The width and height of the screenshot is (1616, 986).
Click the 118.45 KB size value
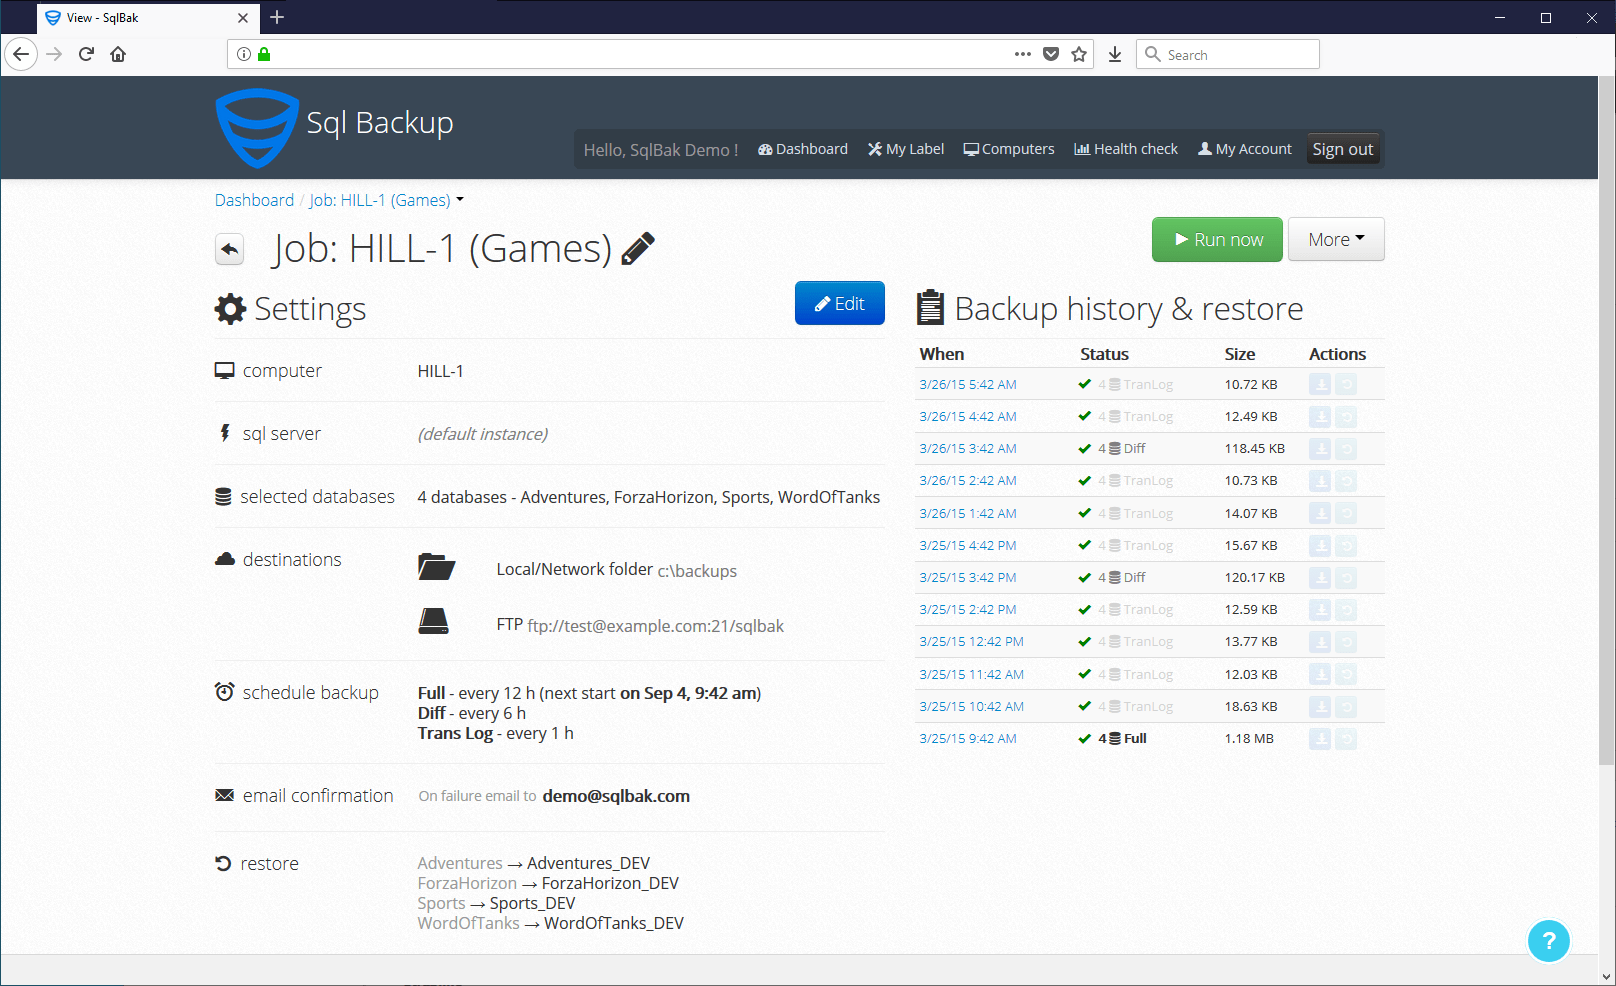[1255, 449]
